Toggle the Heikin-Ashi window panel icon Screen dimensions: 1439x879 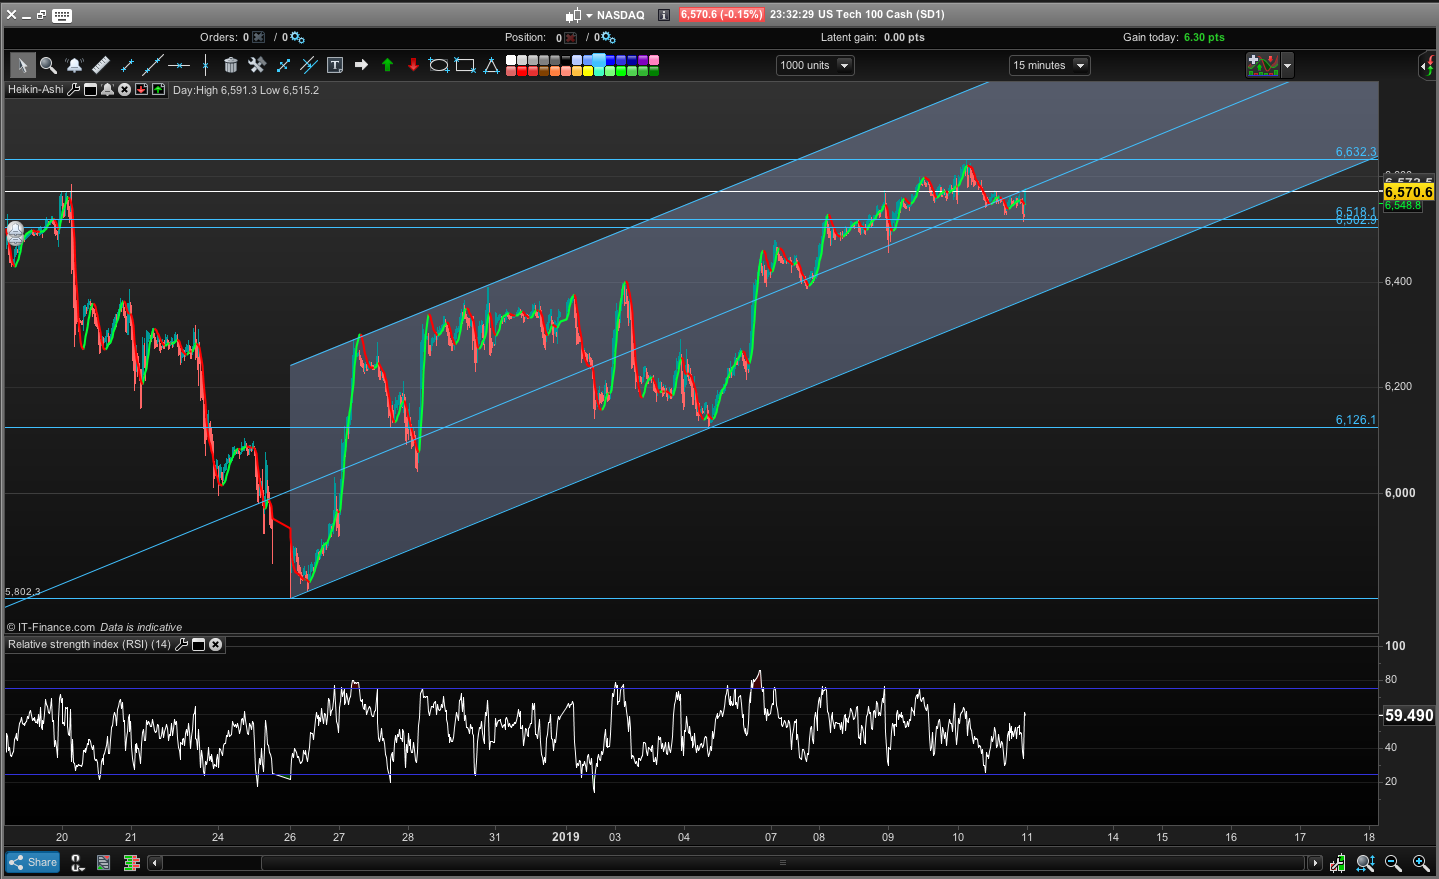click(90, 89)
